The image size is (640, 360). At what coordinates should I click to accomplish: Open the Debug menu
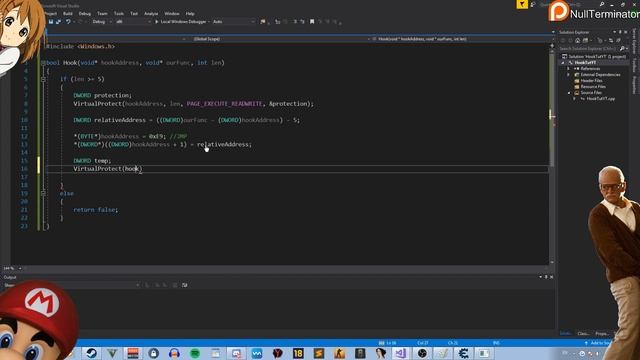tap(84, 13)
